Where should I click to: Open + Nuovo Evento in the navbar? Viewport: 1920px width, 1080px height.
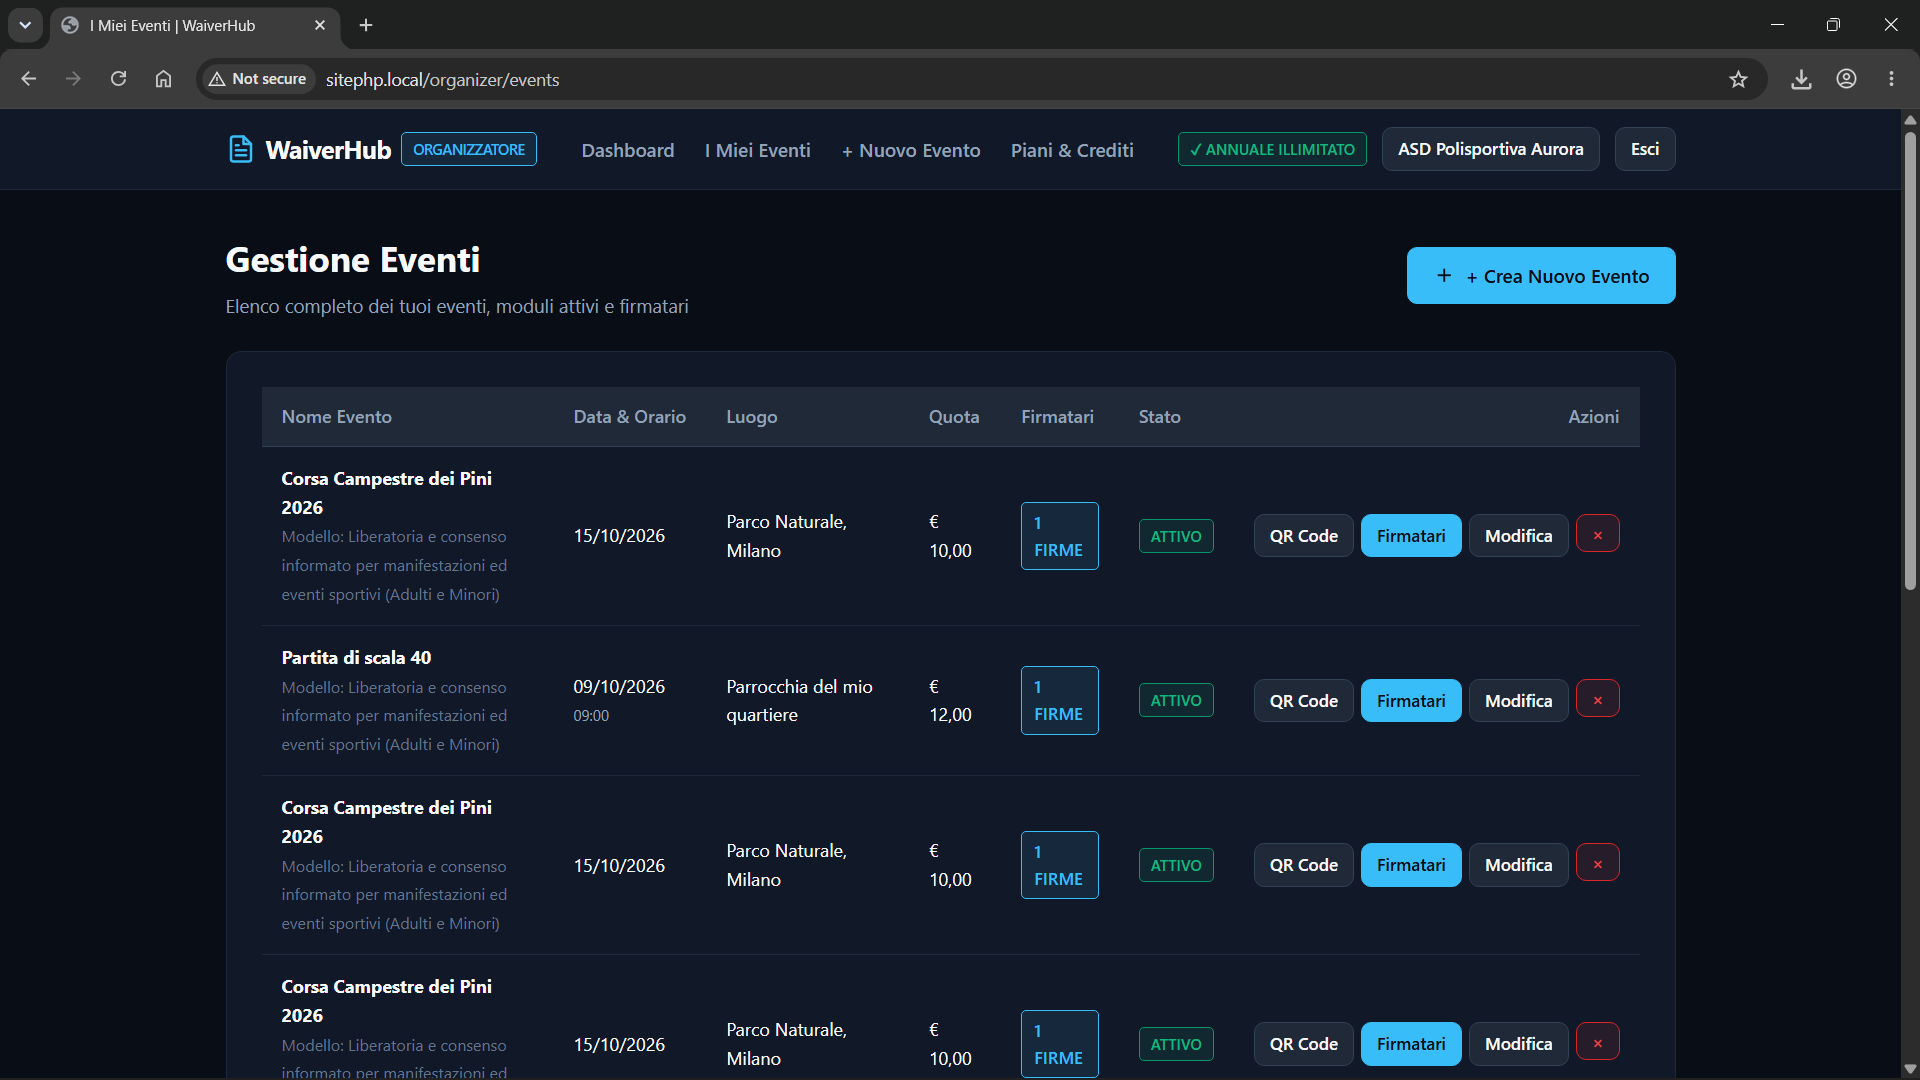tap(911, 150)
